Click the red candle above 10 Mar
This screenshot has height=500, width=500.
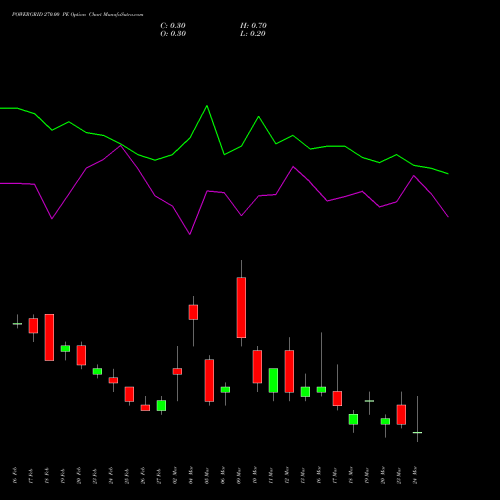tap(257, 367)
